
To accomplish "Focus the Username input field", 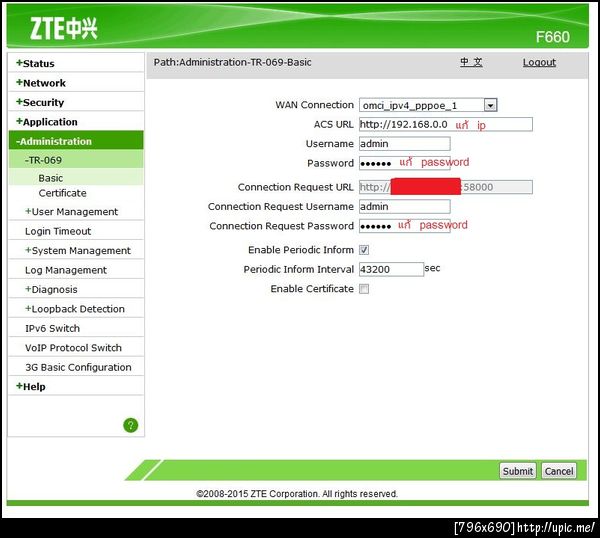I will pos(404,144).
